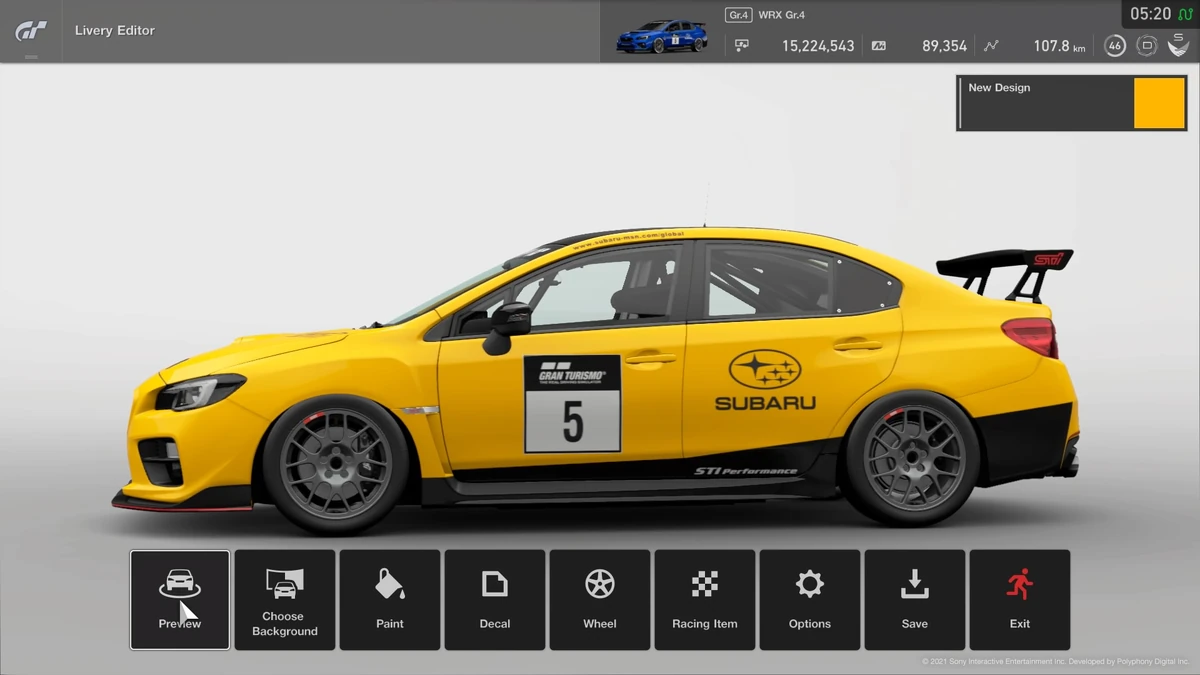Save the current livery design
Image resolution: width=1200 pixels, height=675 pixels.
pyautogui.click(x=915, y=599)
